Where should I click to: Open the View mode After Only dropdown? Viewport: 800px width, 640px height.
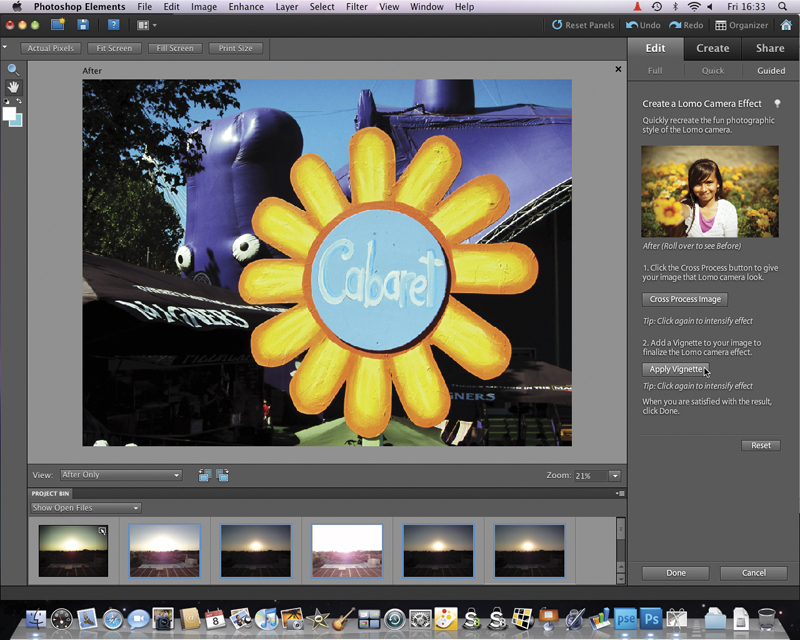click(121, 475)
